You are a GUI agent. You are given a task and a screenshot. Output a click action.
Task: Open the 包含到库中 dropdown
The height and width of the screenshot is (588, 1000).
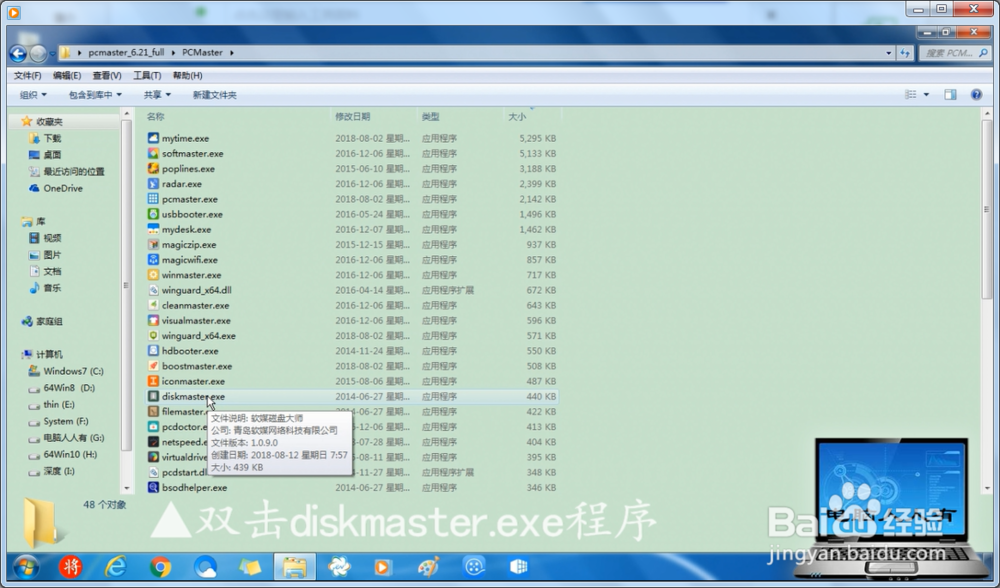pos(95,94)
